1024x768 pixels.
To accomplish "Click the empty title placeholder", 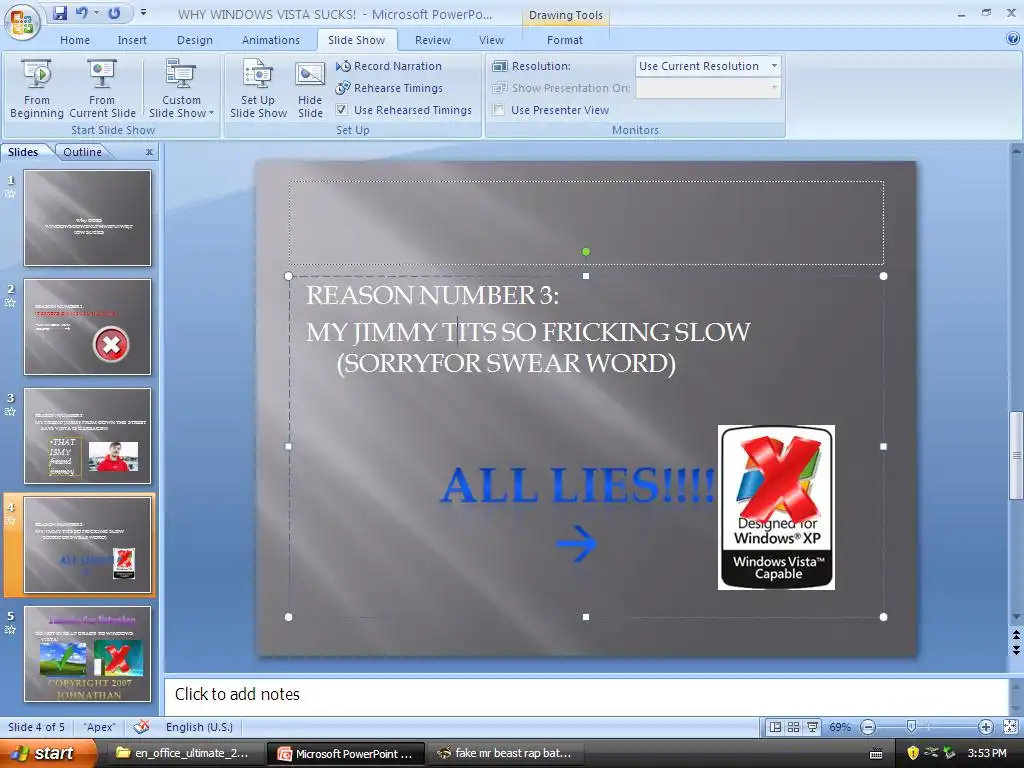I will click(586, 223).
